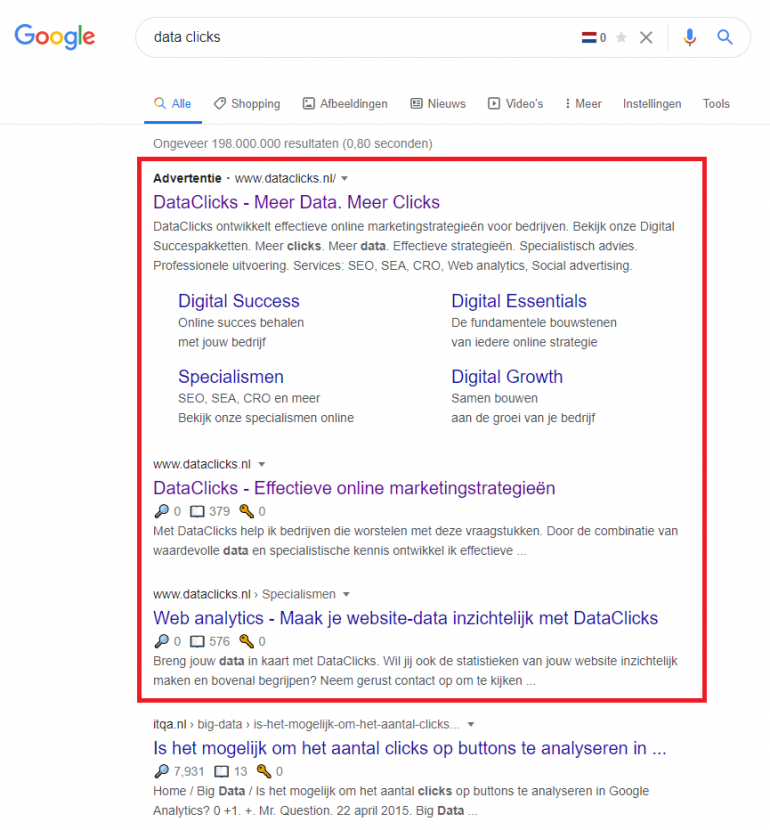Image resolution: width=770 pixels, height=830 pixels.
Task: Click the magnifier icon showing 7,931
Action: [x=161, y=771]
